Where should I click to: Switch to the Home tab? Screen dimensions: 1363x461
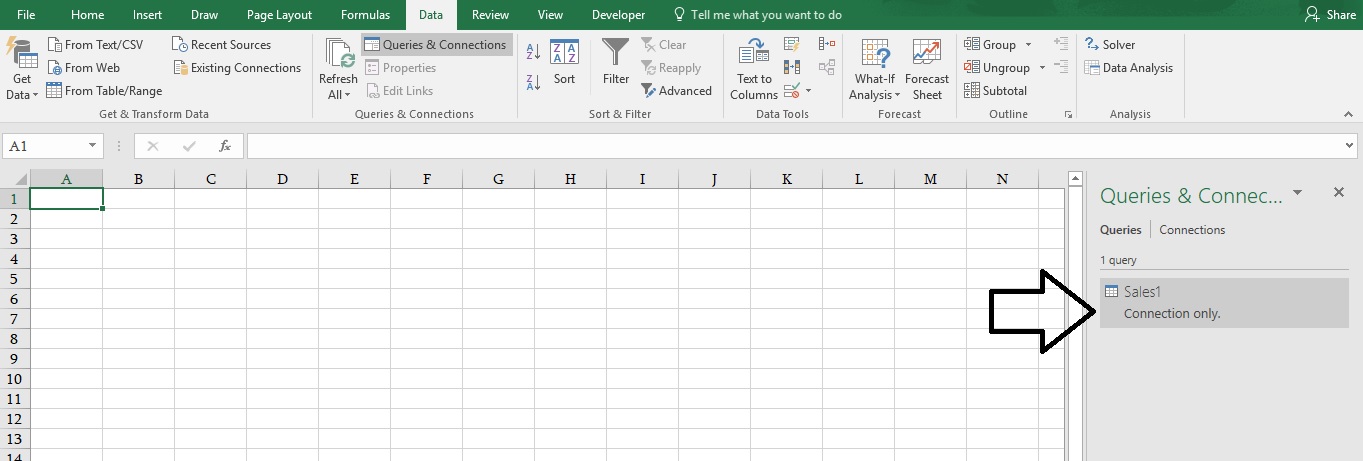pyautogui.click(x=88, y=15)
